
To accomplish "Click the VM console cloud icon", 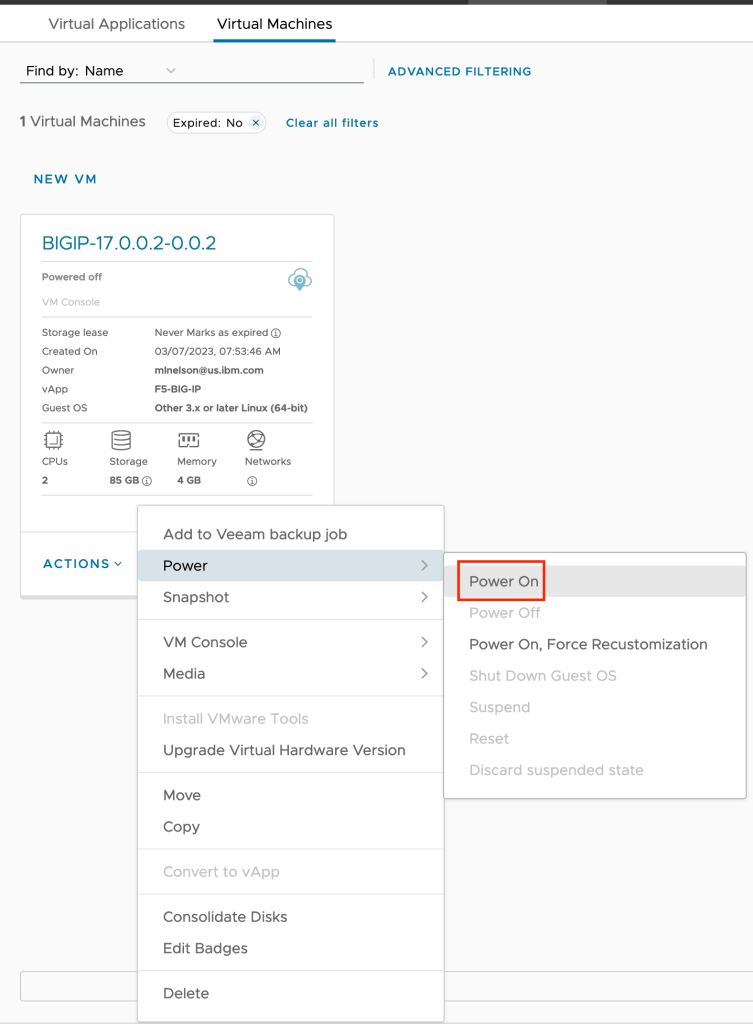I will tap(299, 280).
